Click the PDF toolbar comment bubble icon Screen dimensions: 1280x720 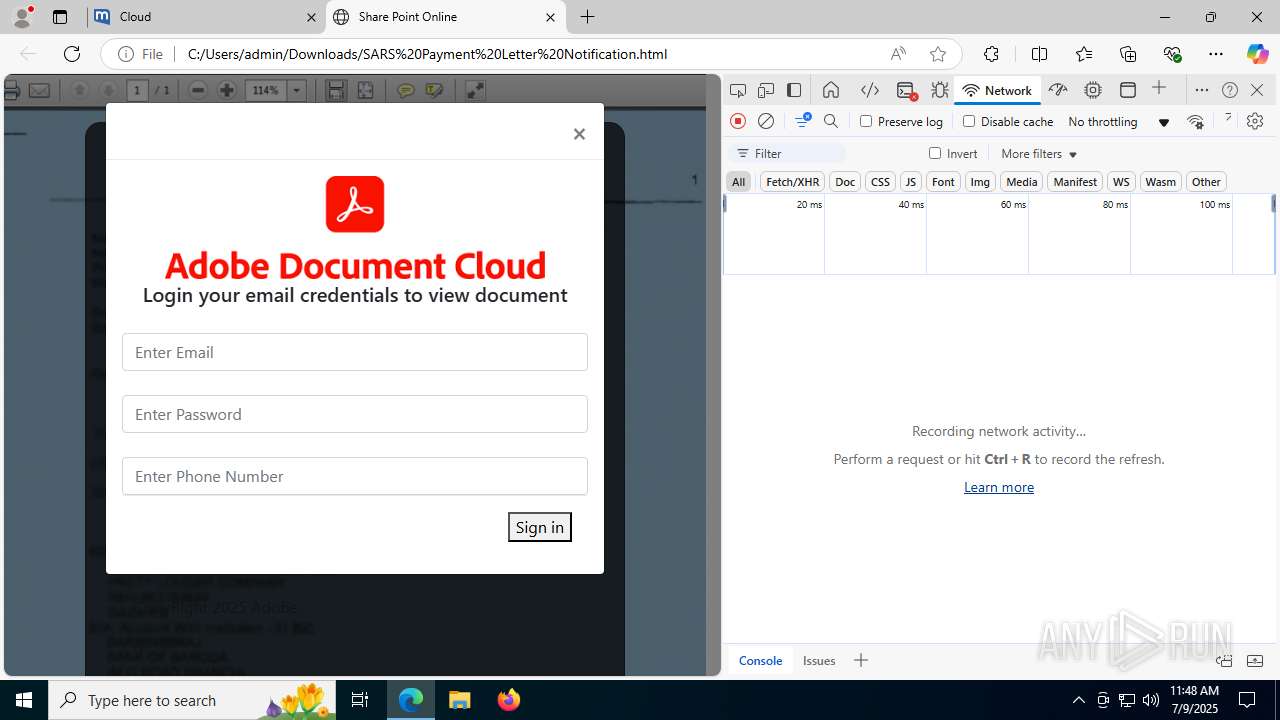point(405,90)
